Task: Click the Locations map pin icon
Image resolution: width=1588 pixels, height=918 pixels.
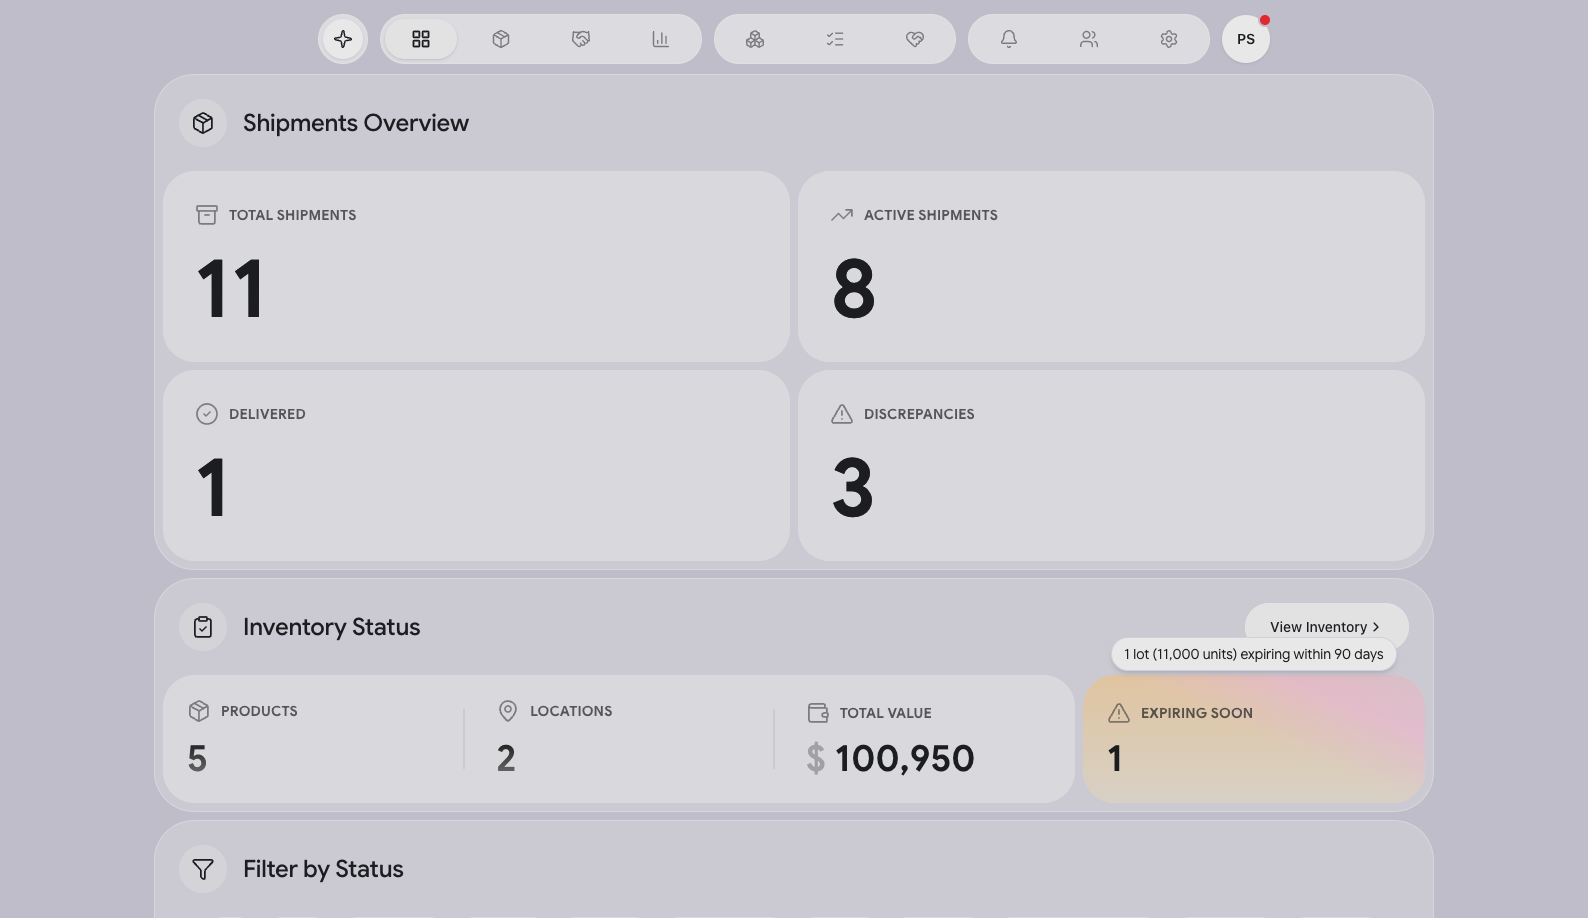Action: click(508, 711)
